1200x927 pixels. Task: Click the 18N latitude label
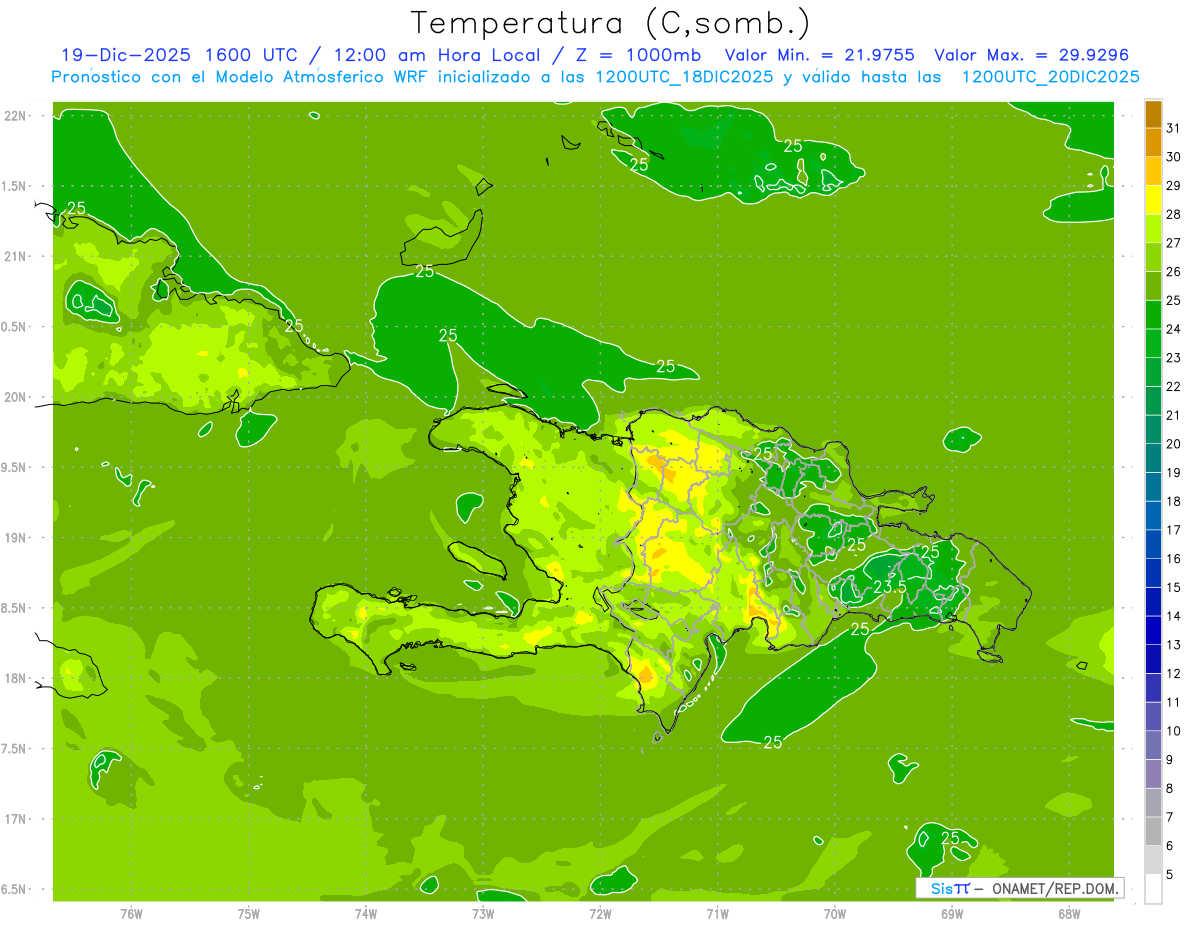click(15, 678)
